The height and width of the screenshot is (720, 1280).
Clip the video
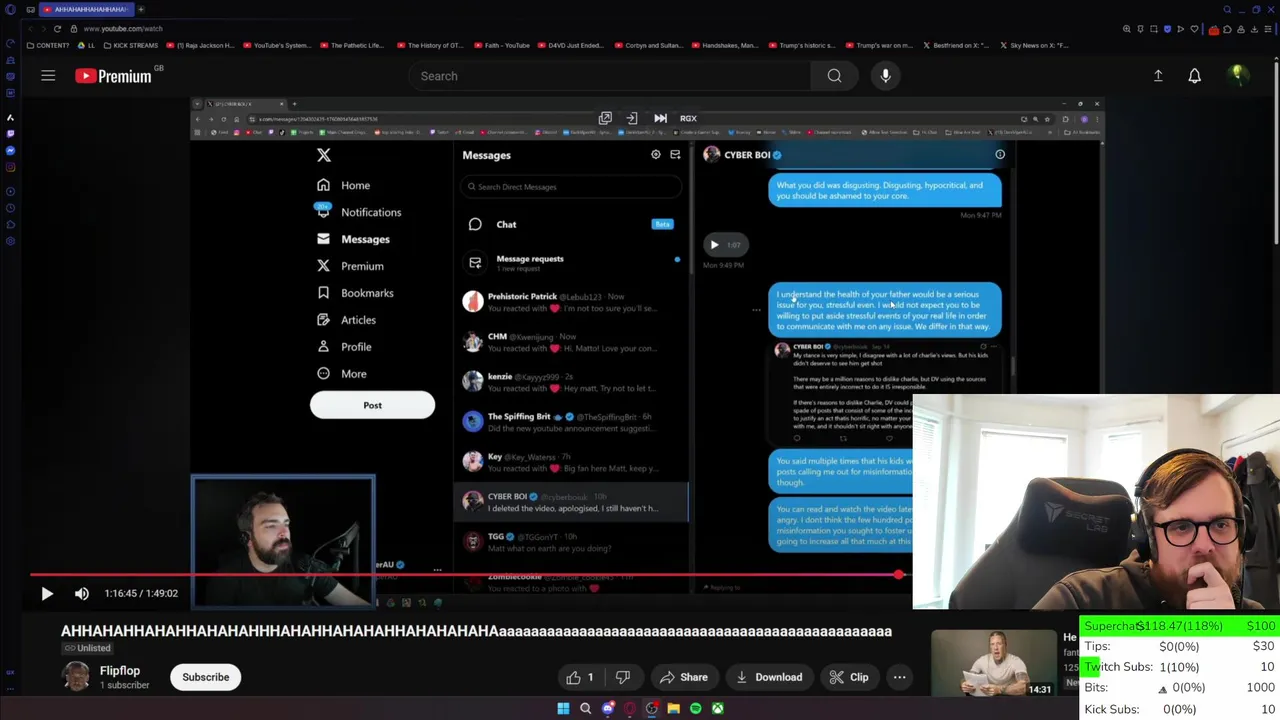(x=849, y=677)
